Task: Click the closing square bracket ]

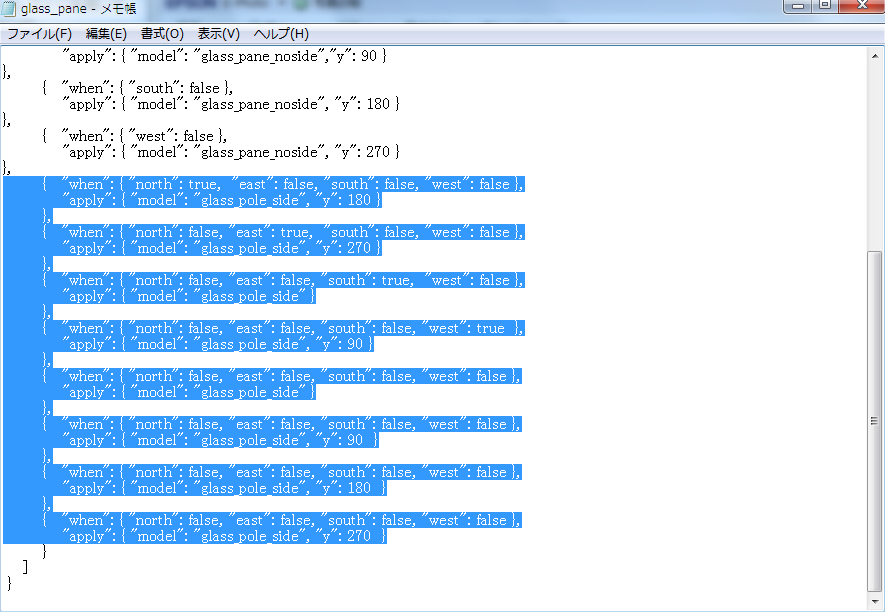Action: coord(25,567)
